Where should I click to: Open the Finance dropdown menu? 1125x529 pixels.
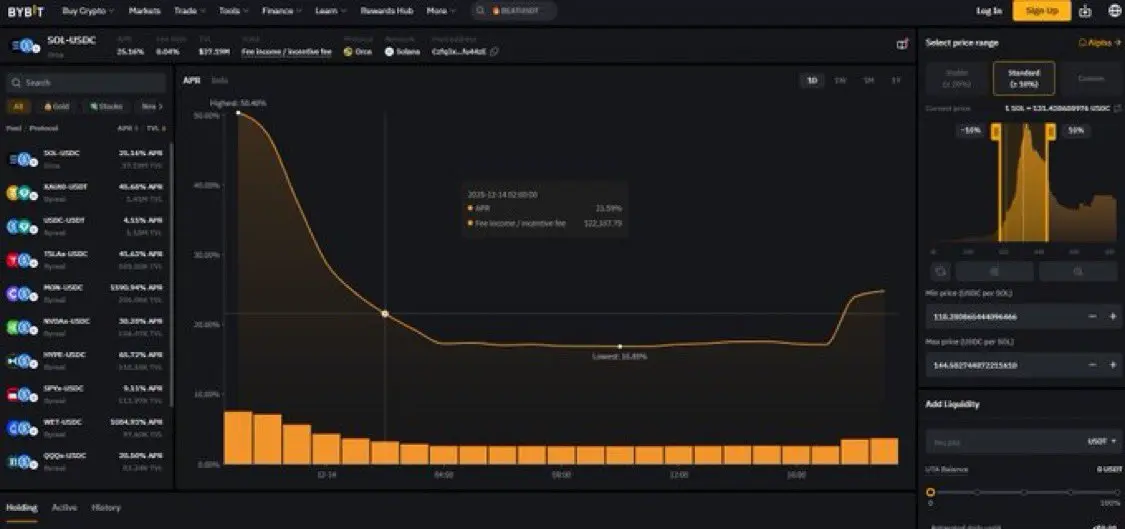(282, 11)
